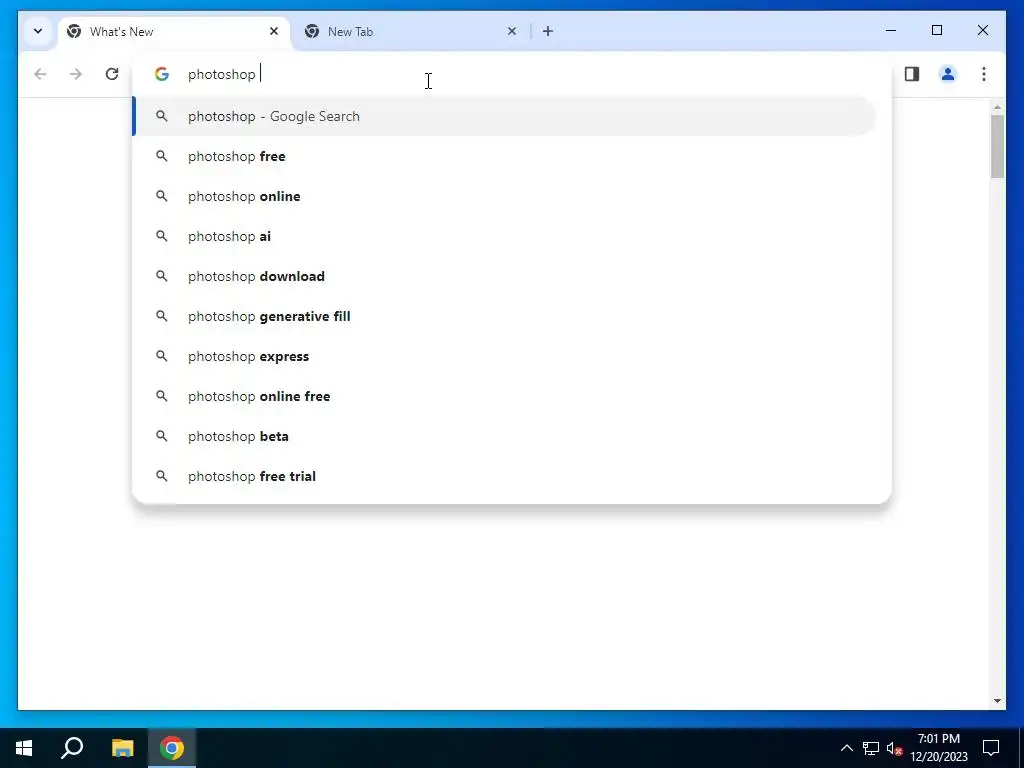This screenshot has height=768, width=1024.
Task: Select 'photoshop - Google Search' suggestion
Action: point(504,116)
